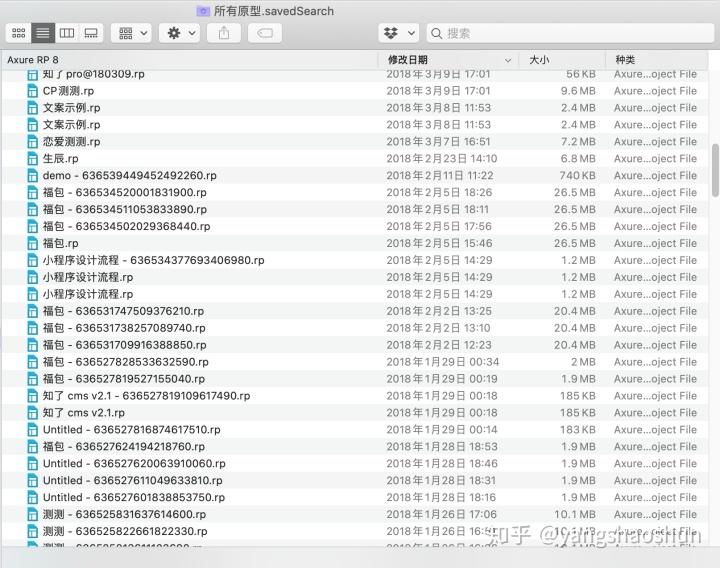The image size is (720, 568).
Task: Click the Axure RP 8 column header
Action: [189, 60]
